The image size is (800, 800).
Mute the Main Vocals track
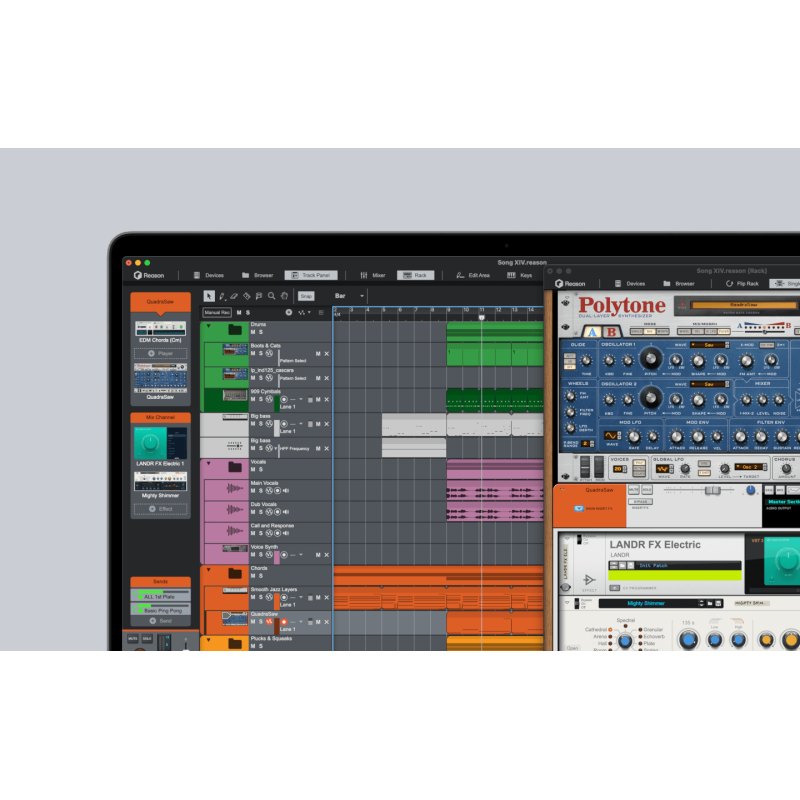click(x=253, y=491)
